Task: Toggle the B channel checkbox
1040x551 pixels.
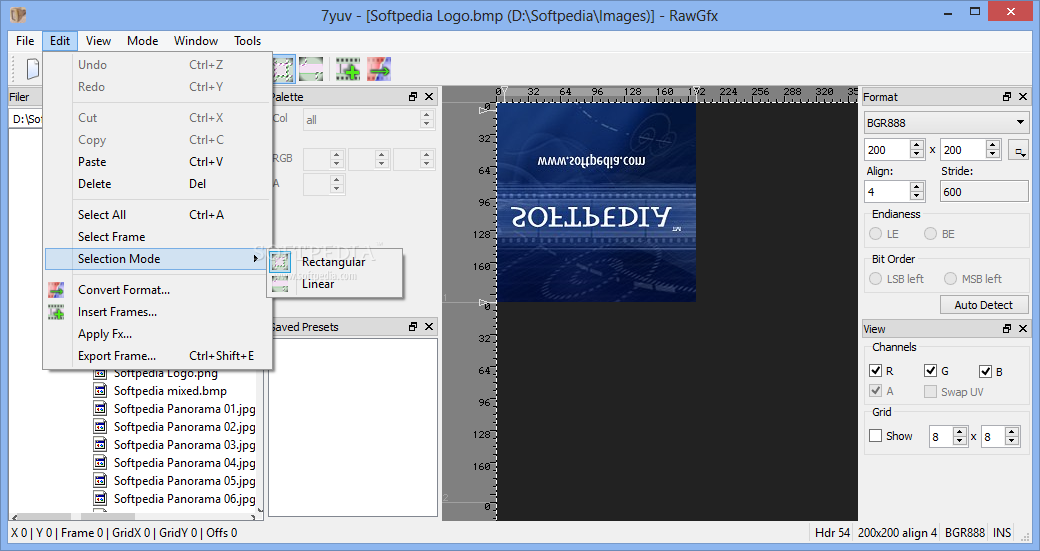Action: 986,371
